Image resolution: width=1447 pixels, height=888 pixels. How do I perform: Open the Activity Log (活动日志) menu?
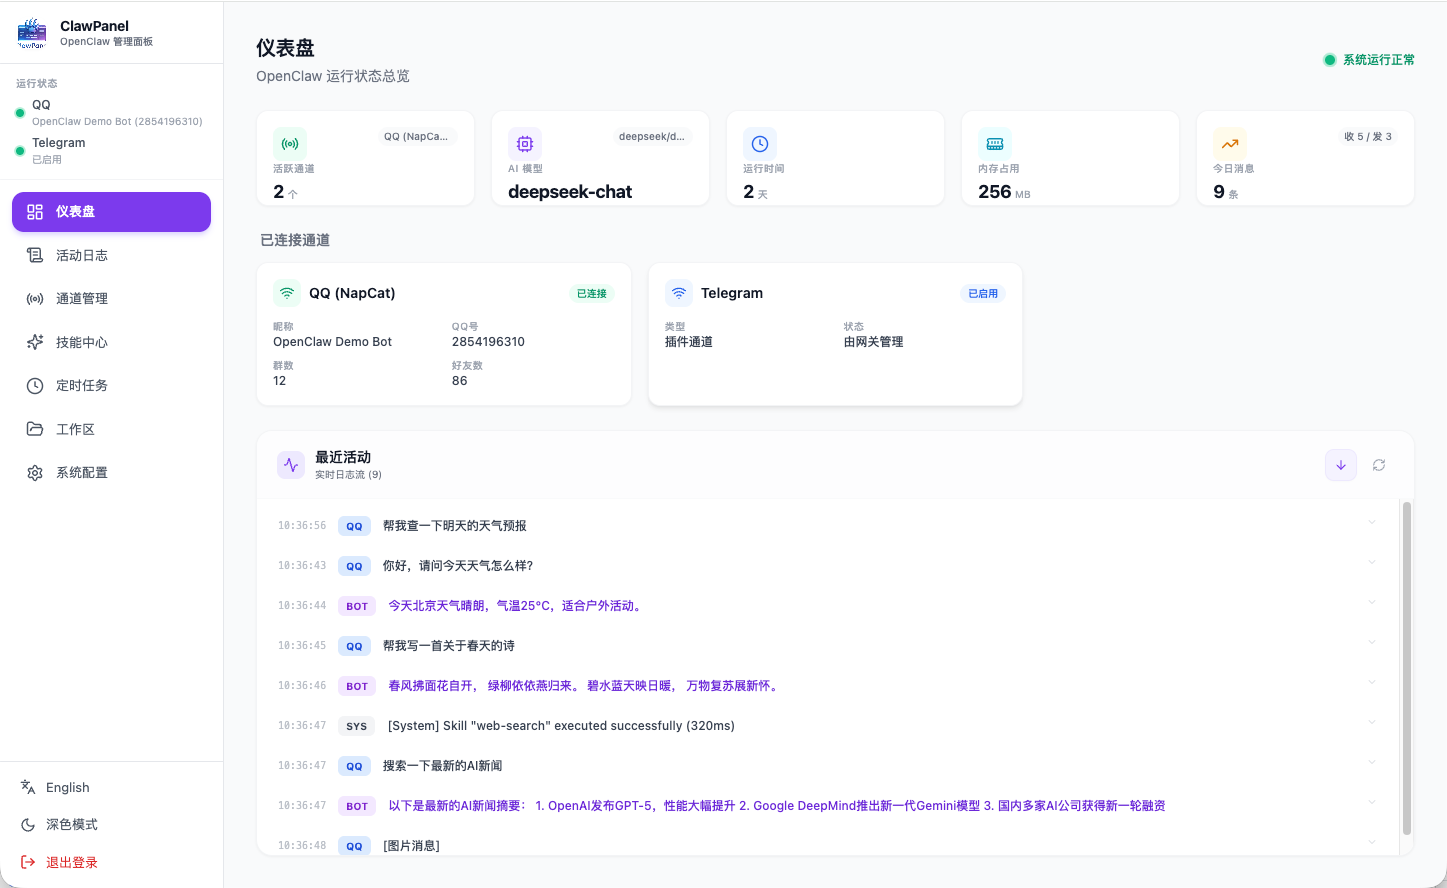click(x=81, y=256)
